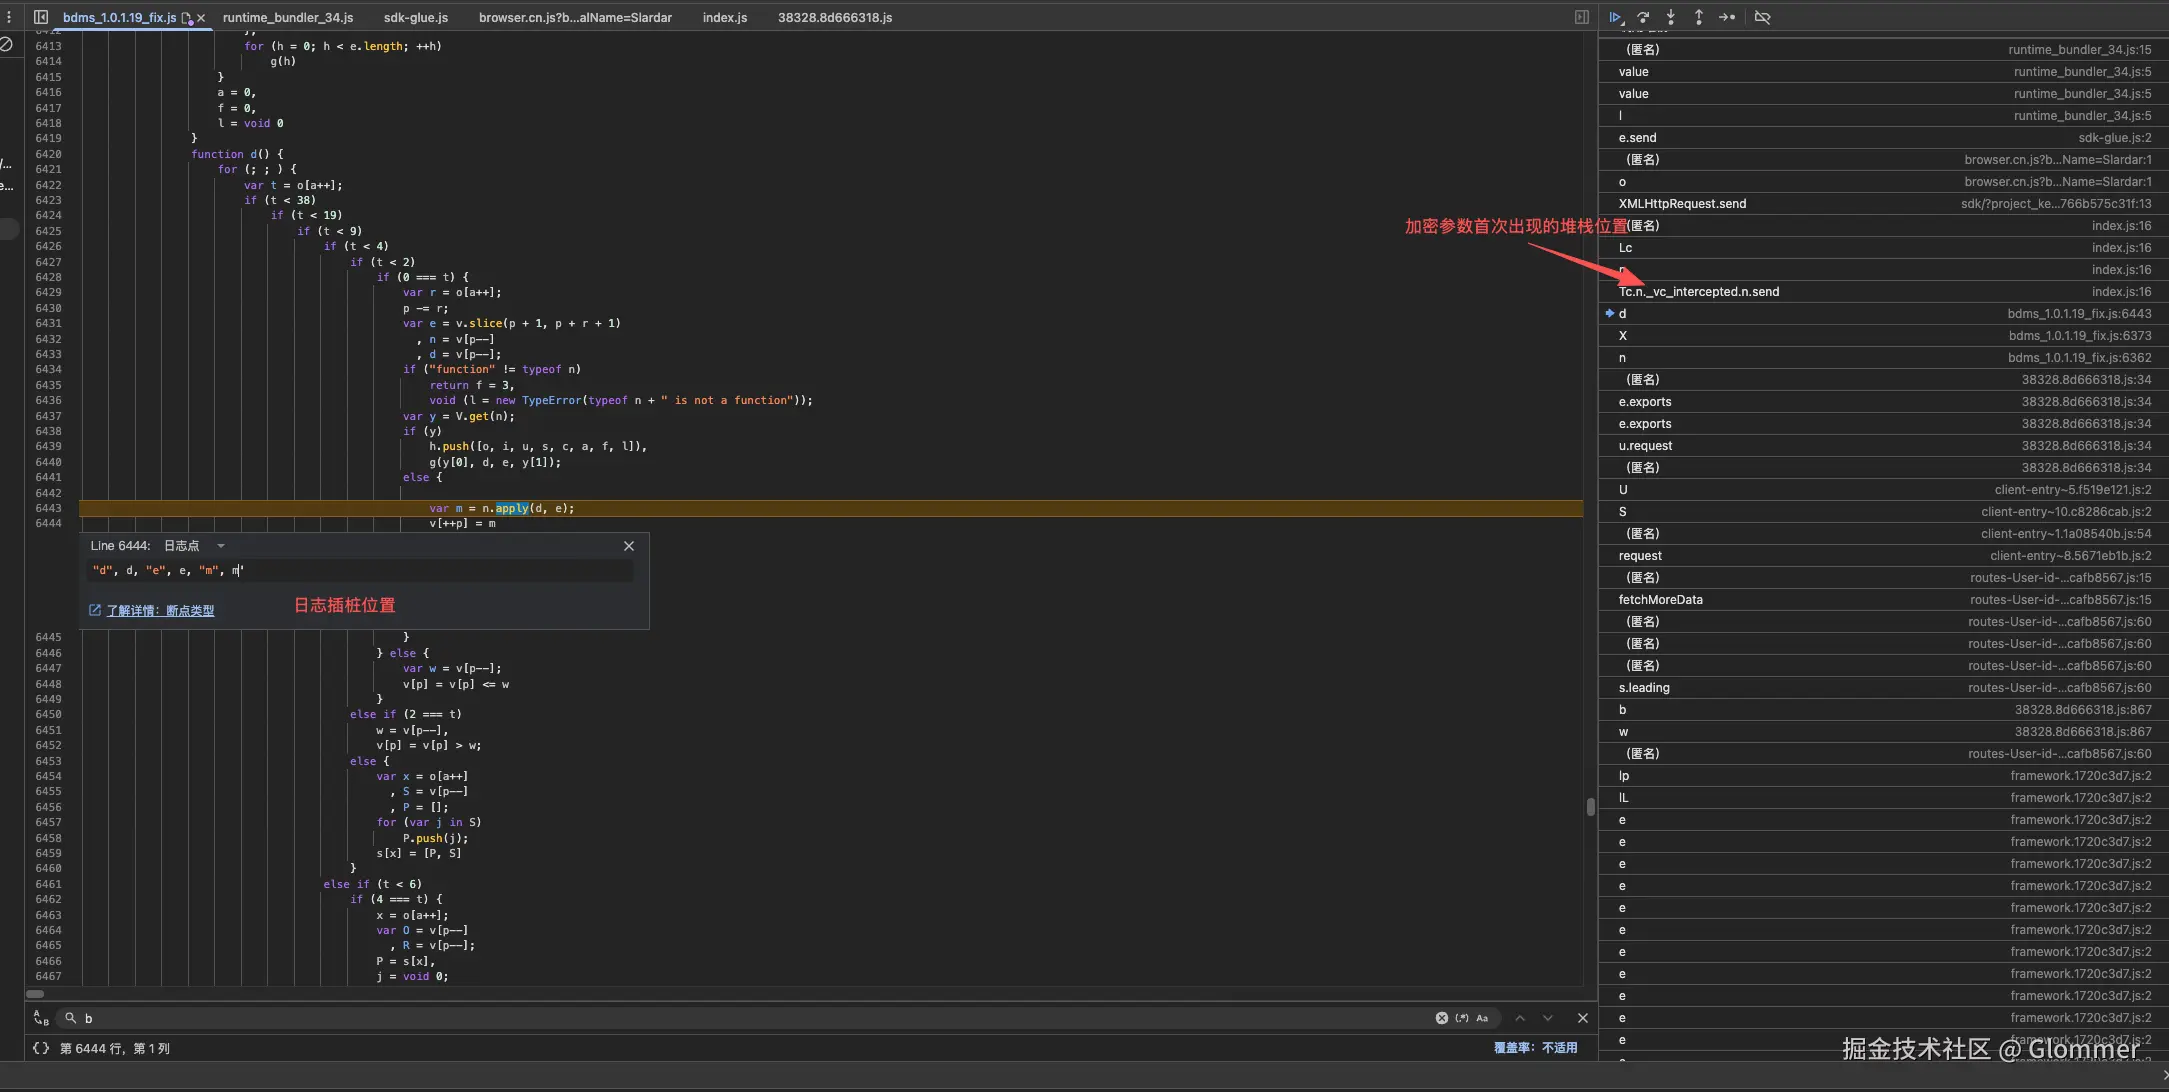This screenshot has width=2169, height=1092.
Task: Open the runtime_bundler_34.js tab
Action: [x=288, y=17]
